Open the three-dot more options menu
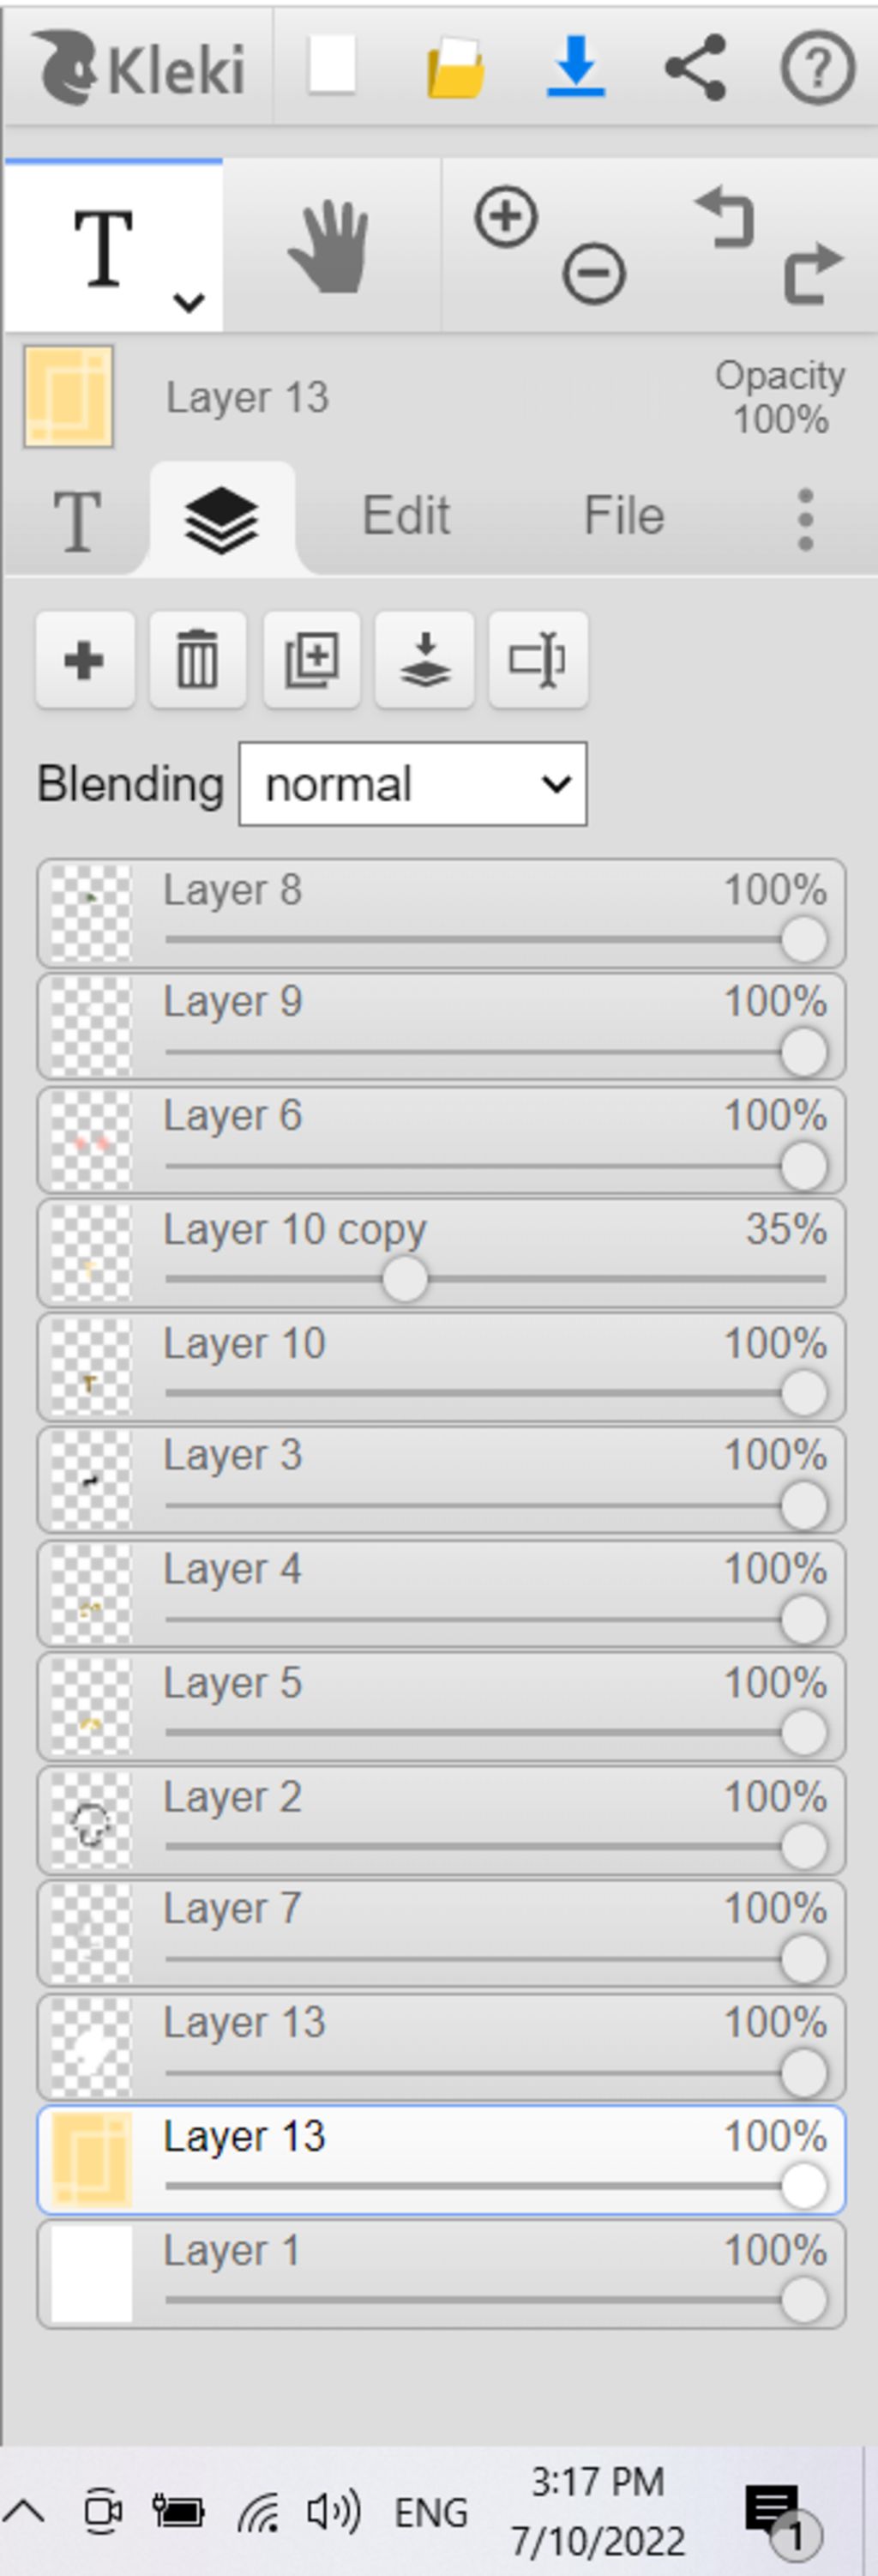Image resolution: width=878 pixels, height=2576 pixels. point(806,519)
